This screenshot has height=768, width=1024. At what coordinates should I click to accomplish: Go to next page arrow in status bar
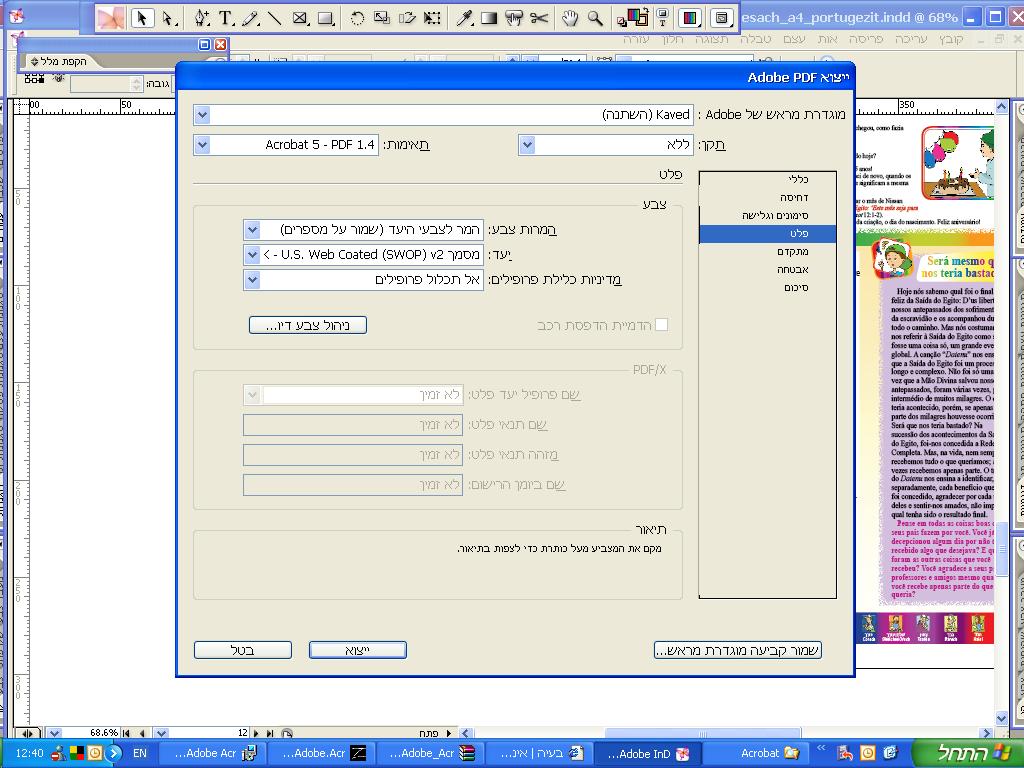[256, 733]
